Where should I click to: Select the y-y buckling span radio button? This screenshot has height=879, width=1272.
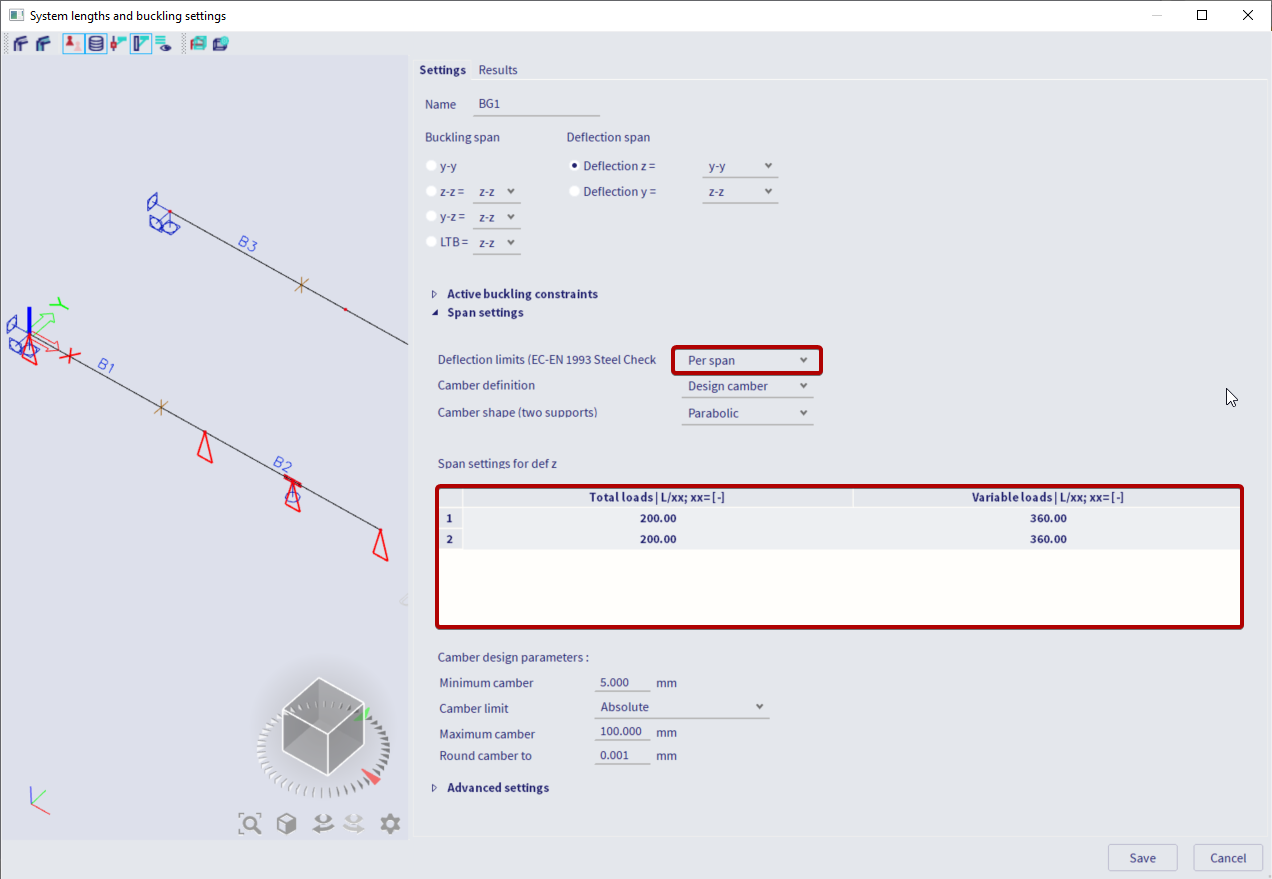click(x=431, y=165)
